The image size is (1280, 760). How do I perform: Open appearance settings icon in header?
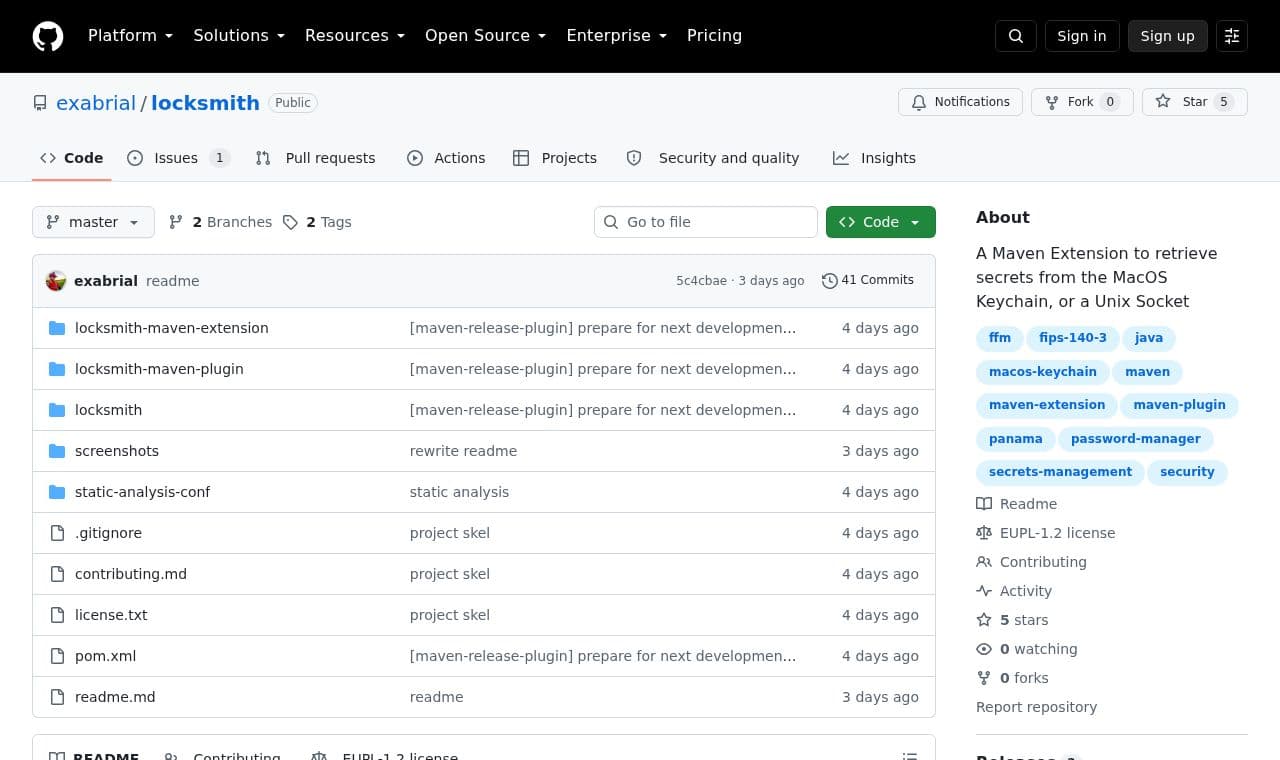pos(1232,36)
